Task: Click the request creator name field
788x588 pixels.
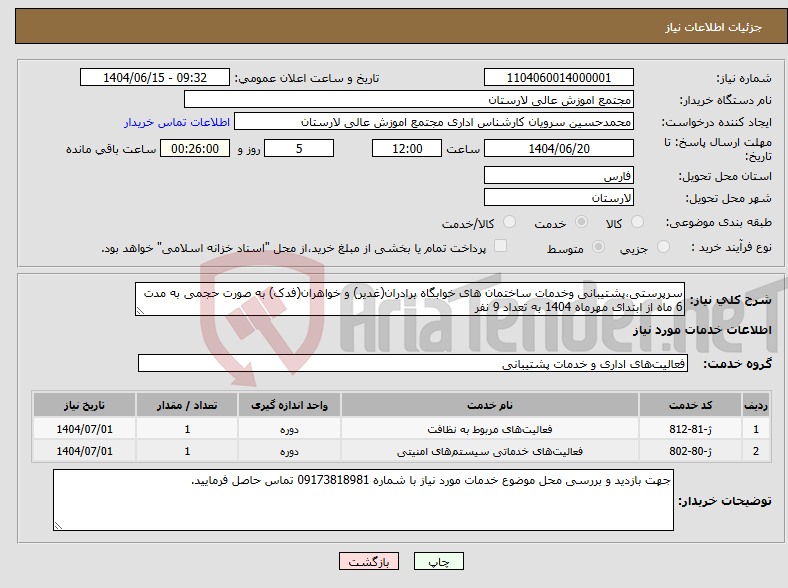Action: click(434, 122)
